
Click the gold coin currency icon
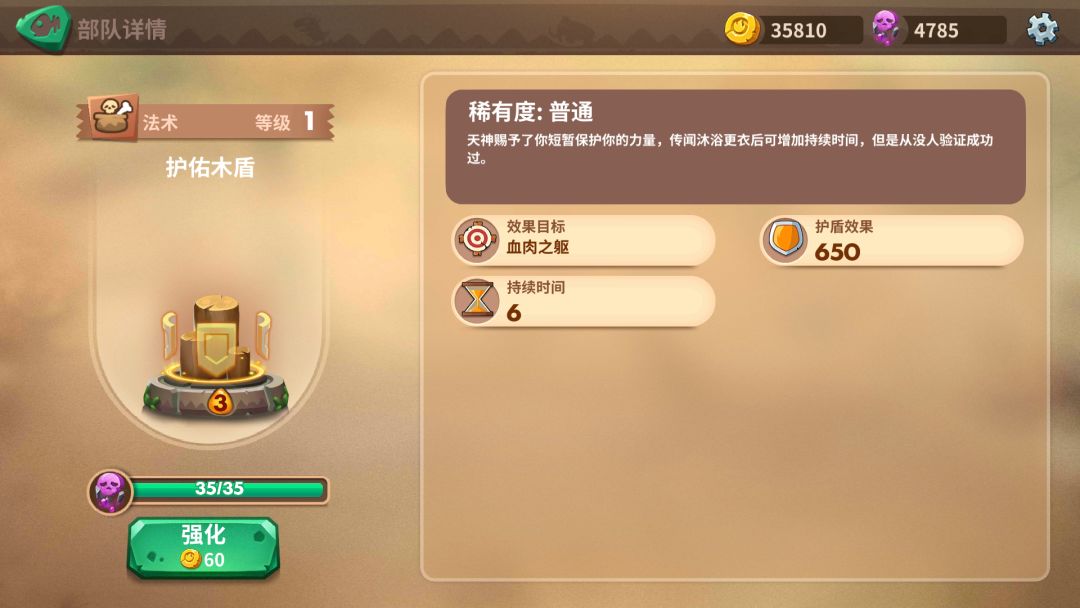[742, 29]
